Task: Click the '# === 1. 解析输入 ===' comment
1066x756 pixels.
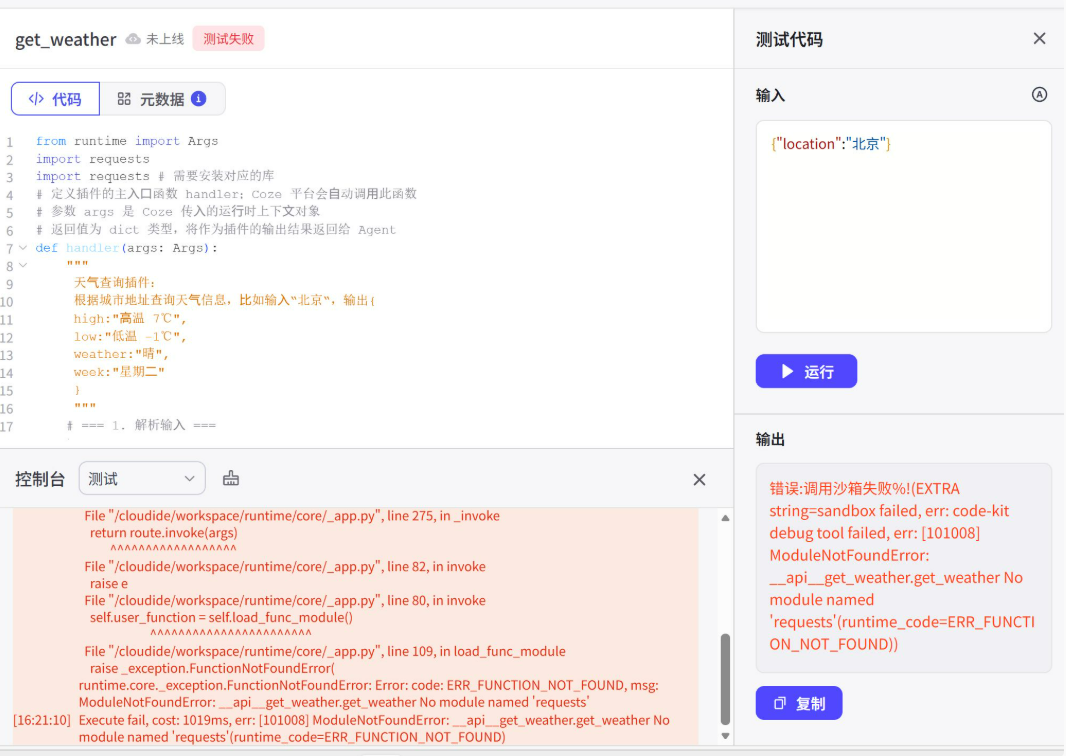Action: pyautogui.click(x=141, y=426)
